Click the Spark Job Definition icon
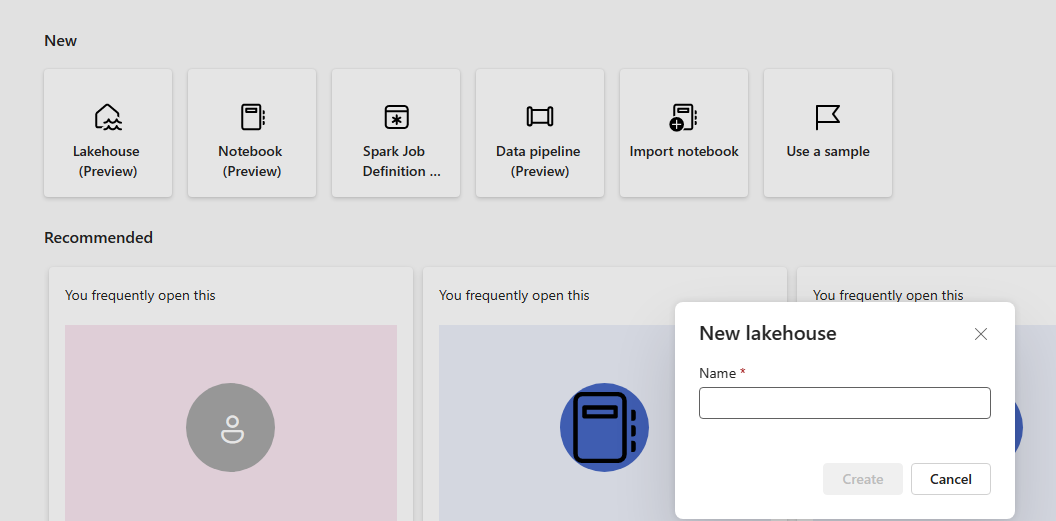The height and width of the screenshot is (521, 1056). (x=397, y=116)
